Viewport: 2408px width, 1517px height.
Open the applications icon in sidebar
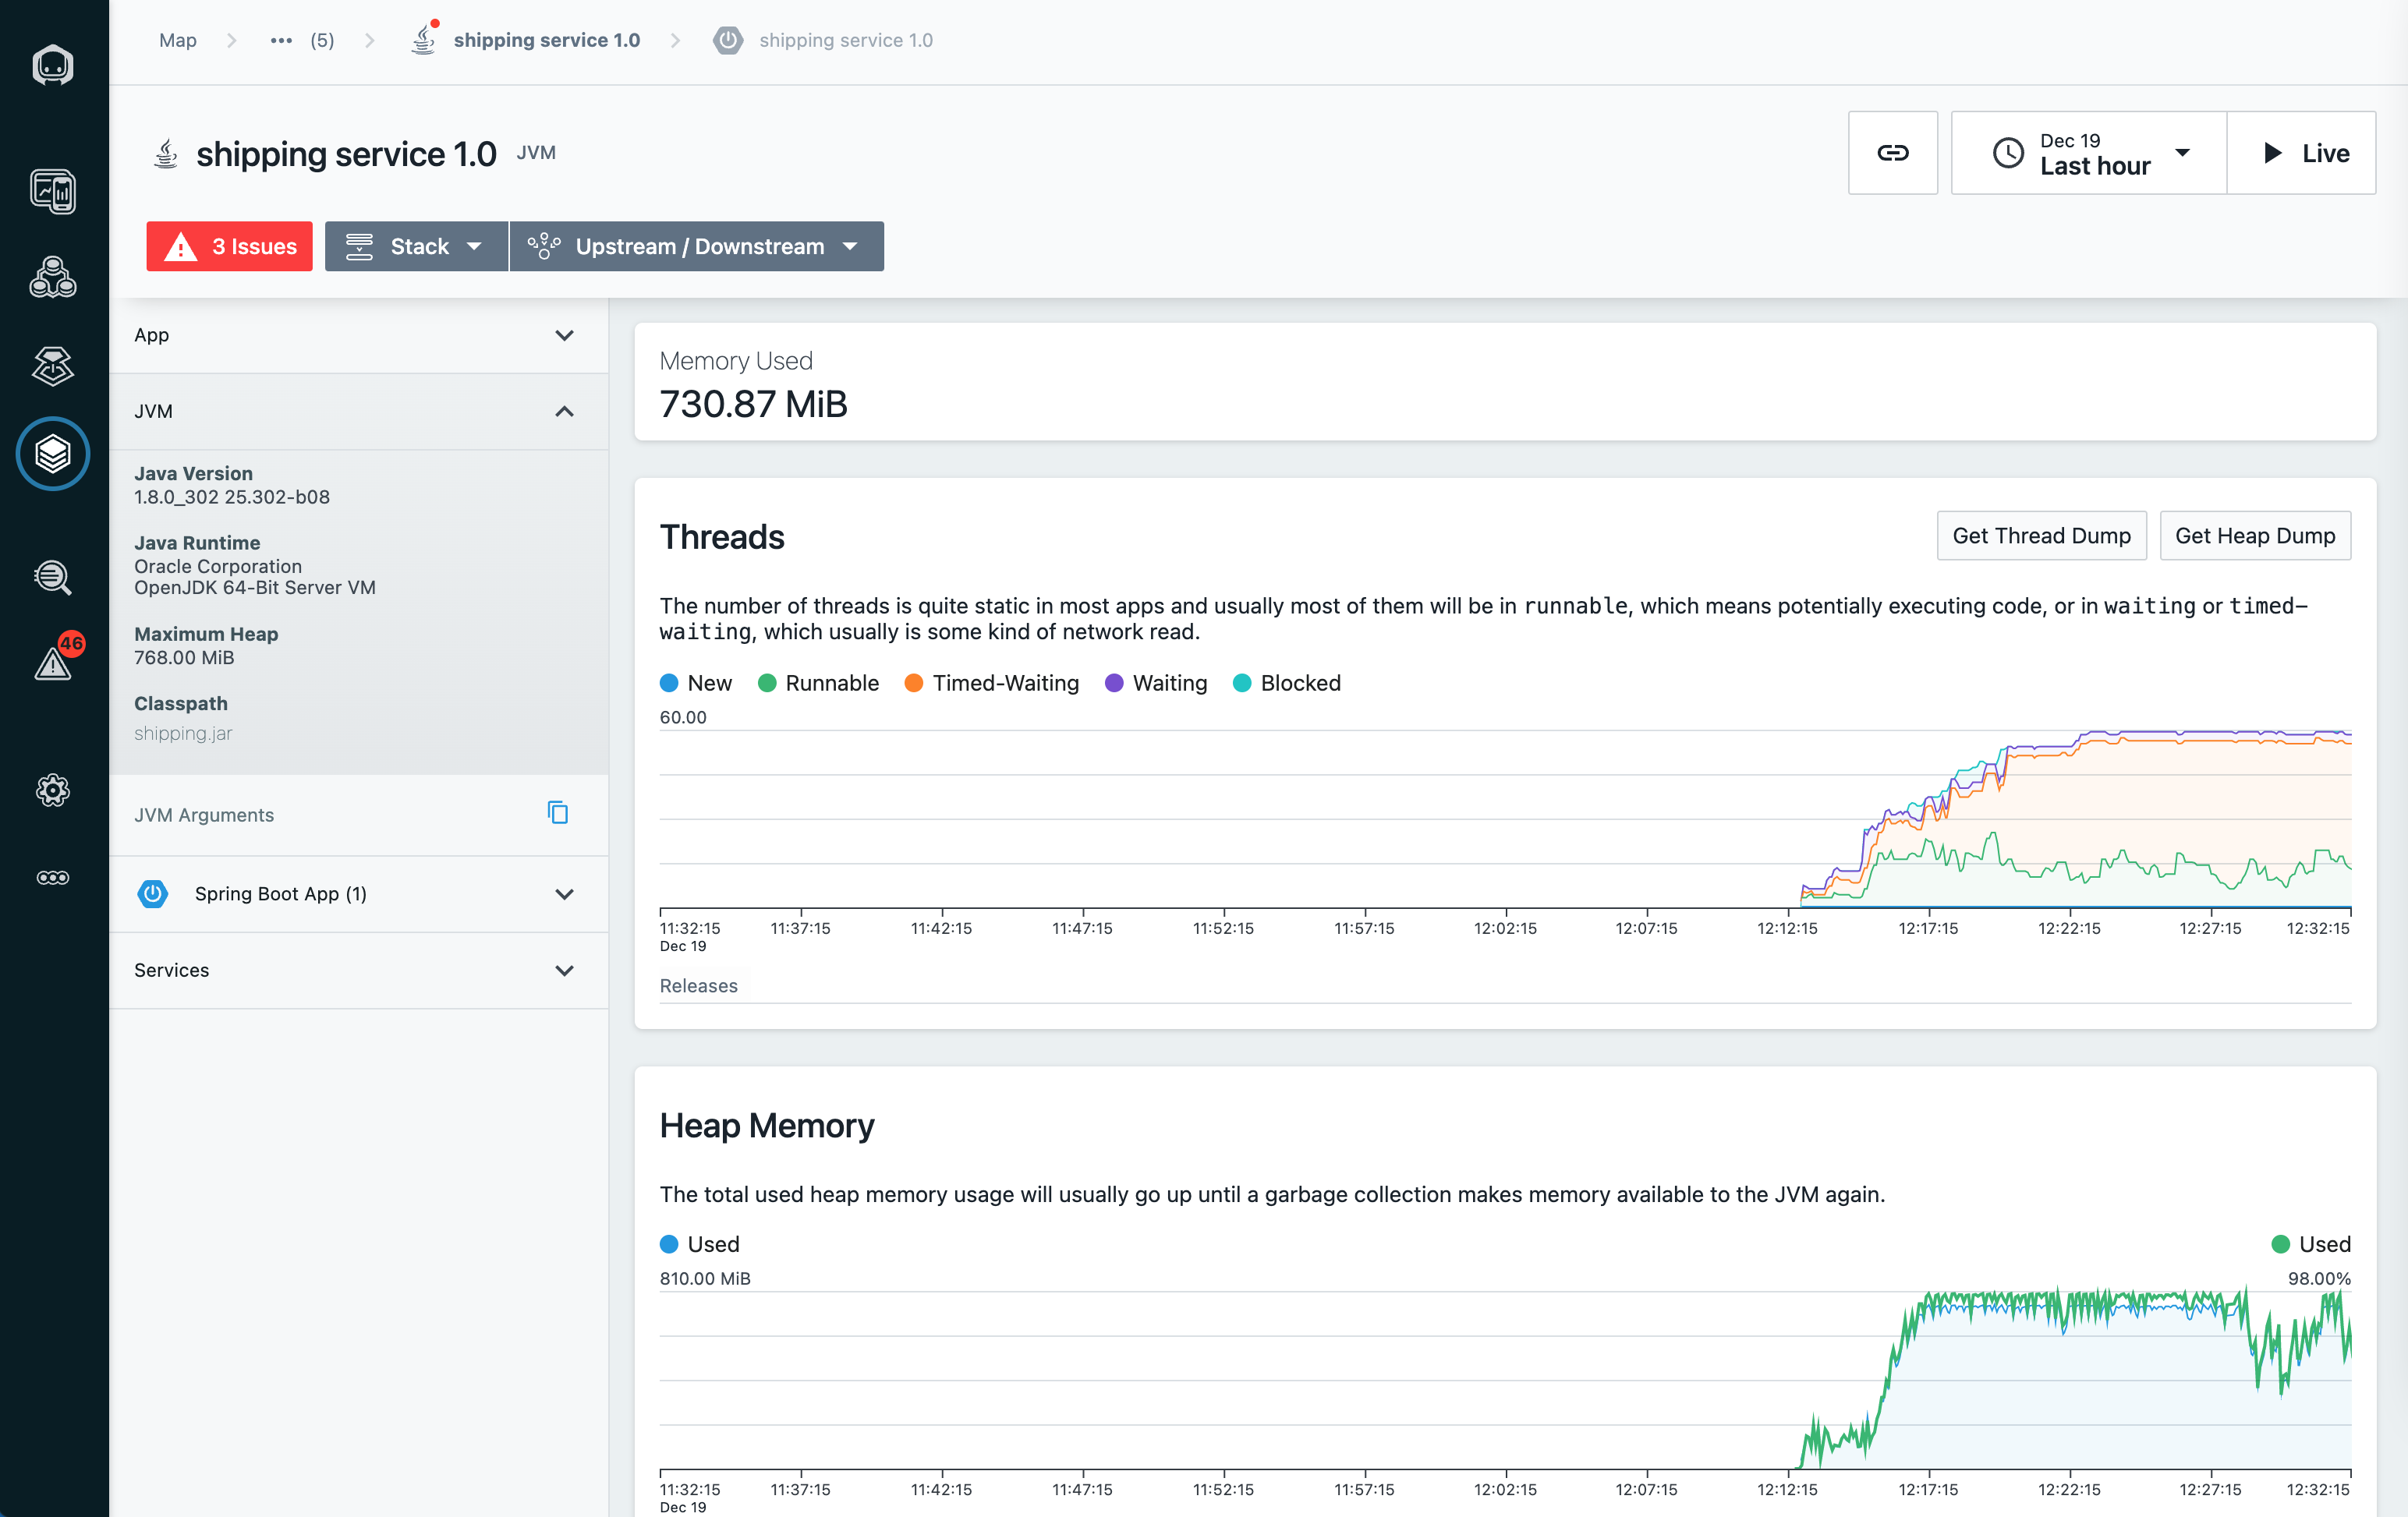(53, 277)
